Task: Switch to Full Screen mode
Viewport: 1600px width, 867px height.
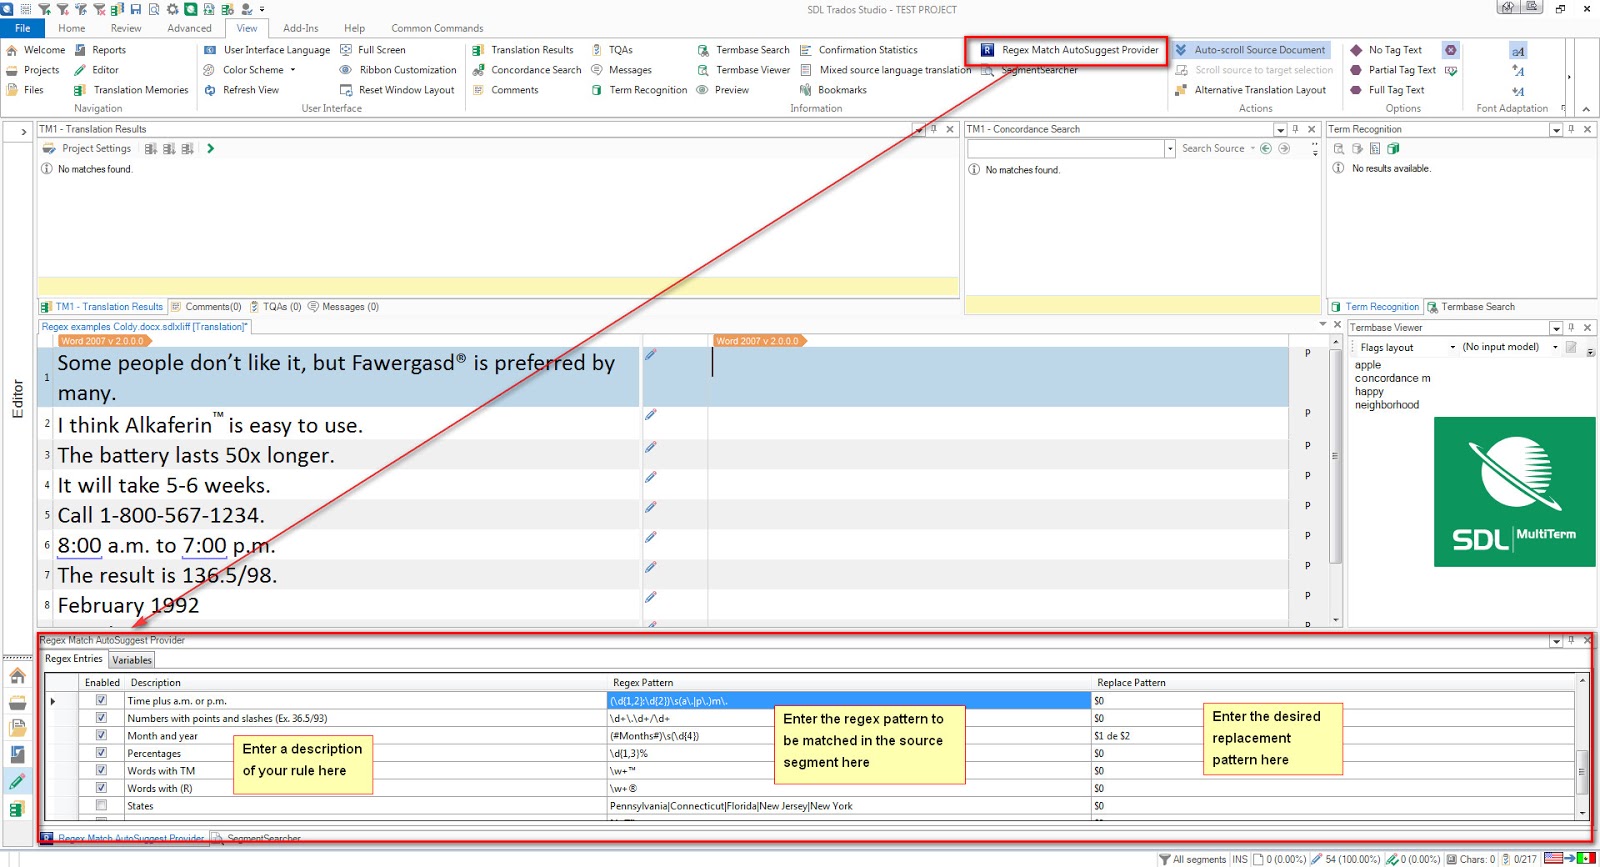Action: tap(372, 50)
